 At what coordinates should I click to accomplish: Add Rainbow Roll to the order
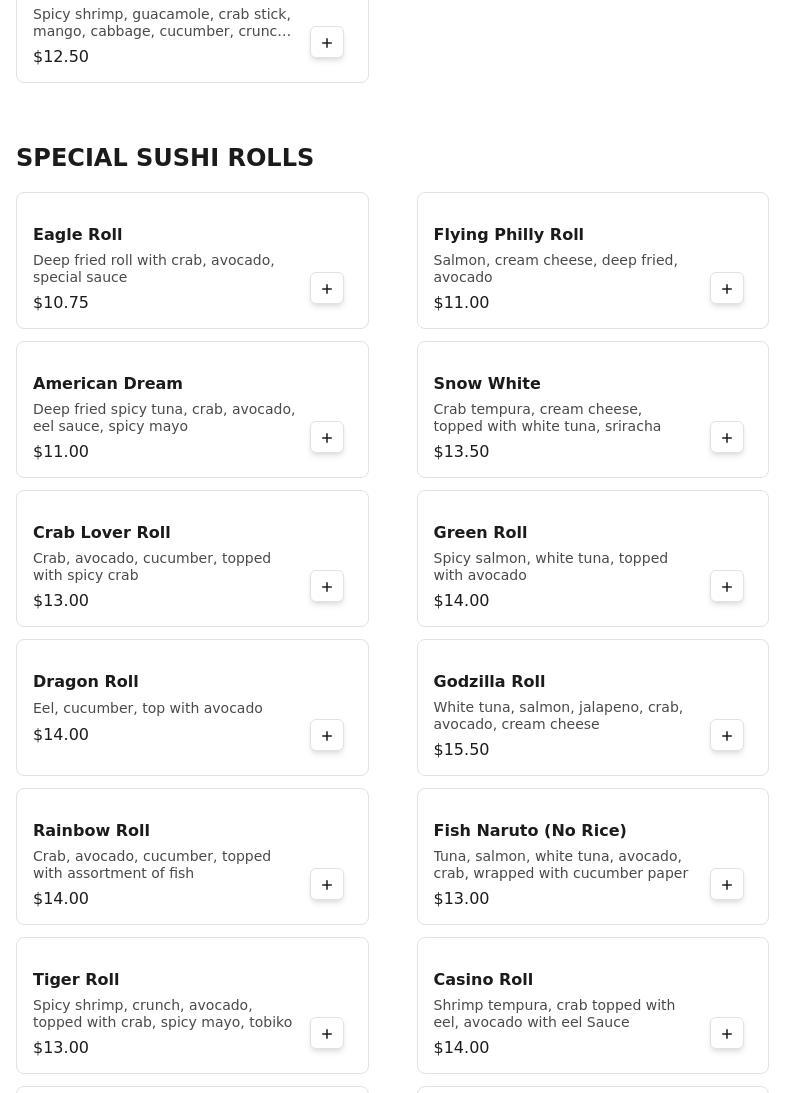[327, 885]
